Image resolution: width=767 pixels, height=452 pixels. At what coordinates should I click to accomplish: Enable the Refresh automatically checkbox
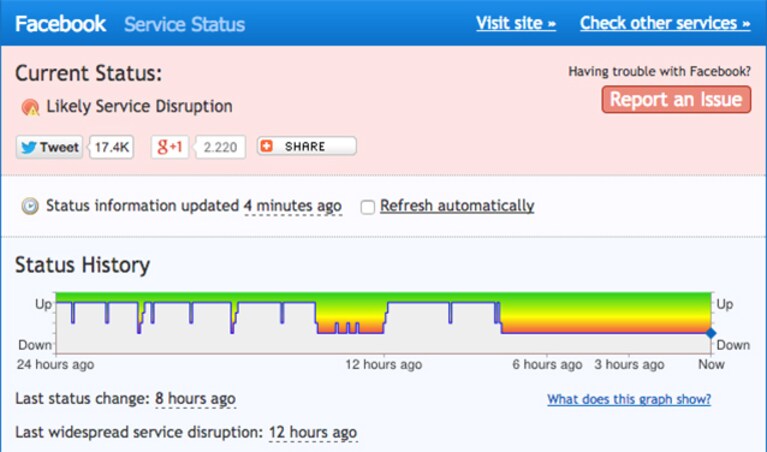[x=368, y=207]
